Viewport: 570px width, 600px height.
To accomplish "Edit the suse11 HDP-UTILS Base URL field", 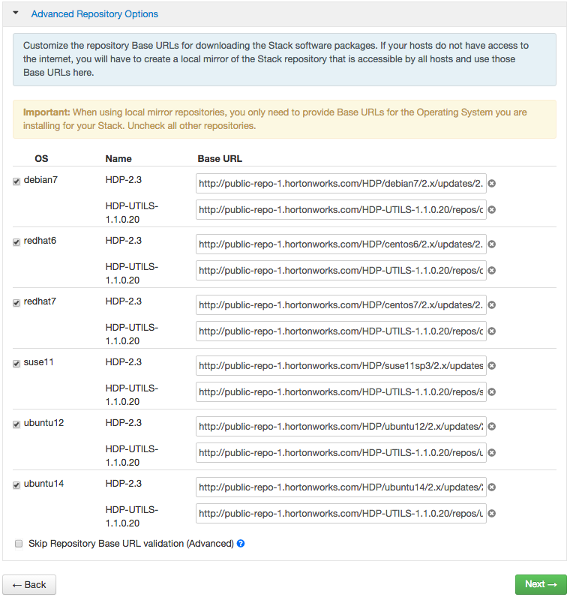I will [341, 392].
